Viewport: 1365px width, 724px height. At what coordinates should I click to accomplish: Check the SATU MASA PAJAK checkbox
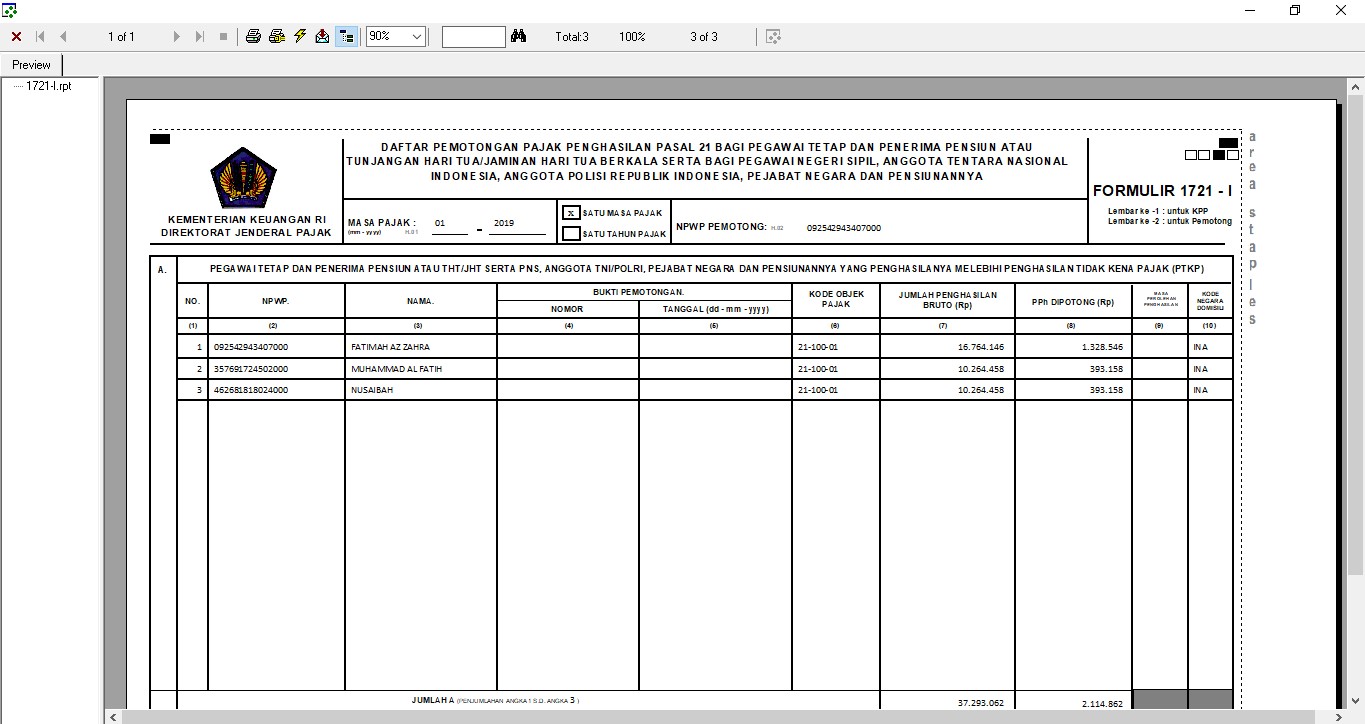[571, 213]
